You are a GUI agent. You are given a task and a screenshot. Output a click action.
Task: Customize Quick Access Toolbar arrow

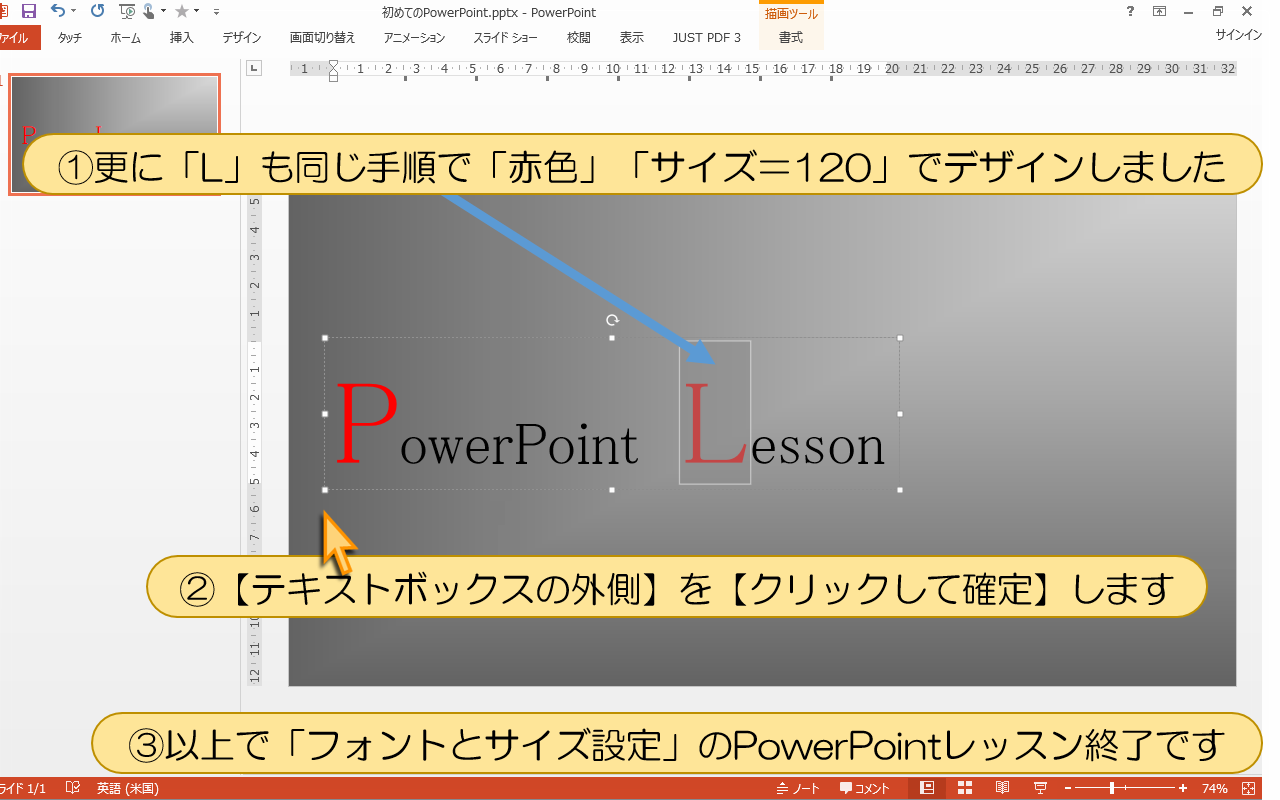tap(216, 12)
